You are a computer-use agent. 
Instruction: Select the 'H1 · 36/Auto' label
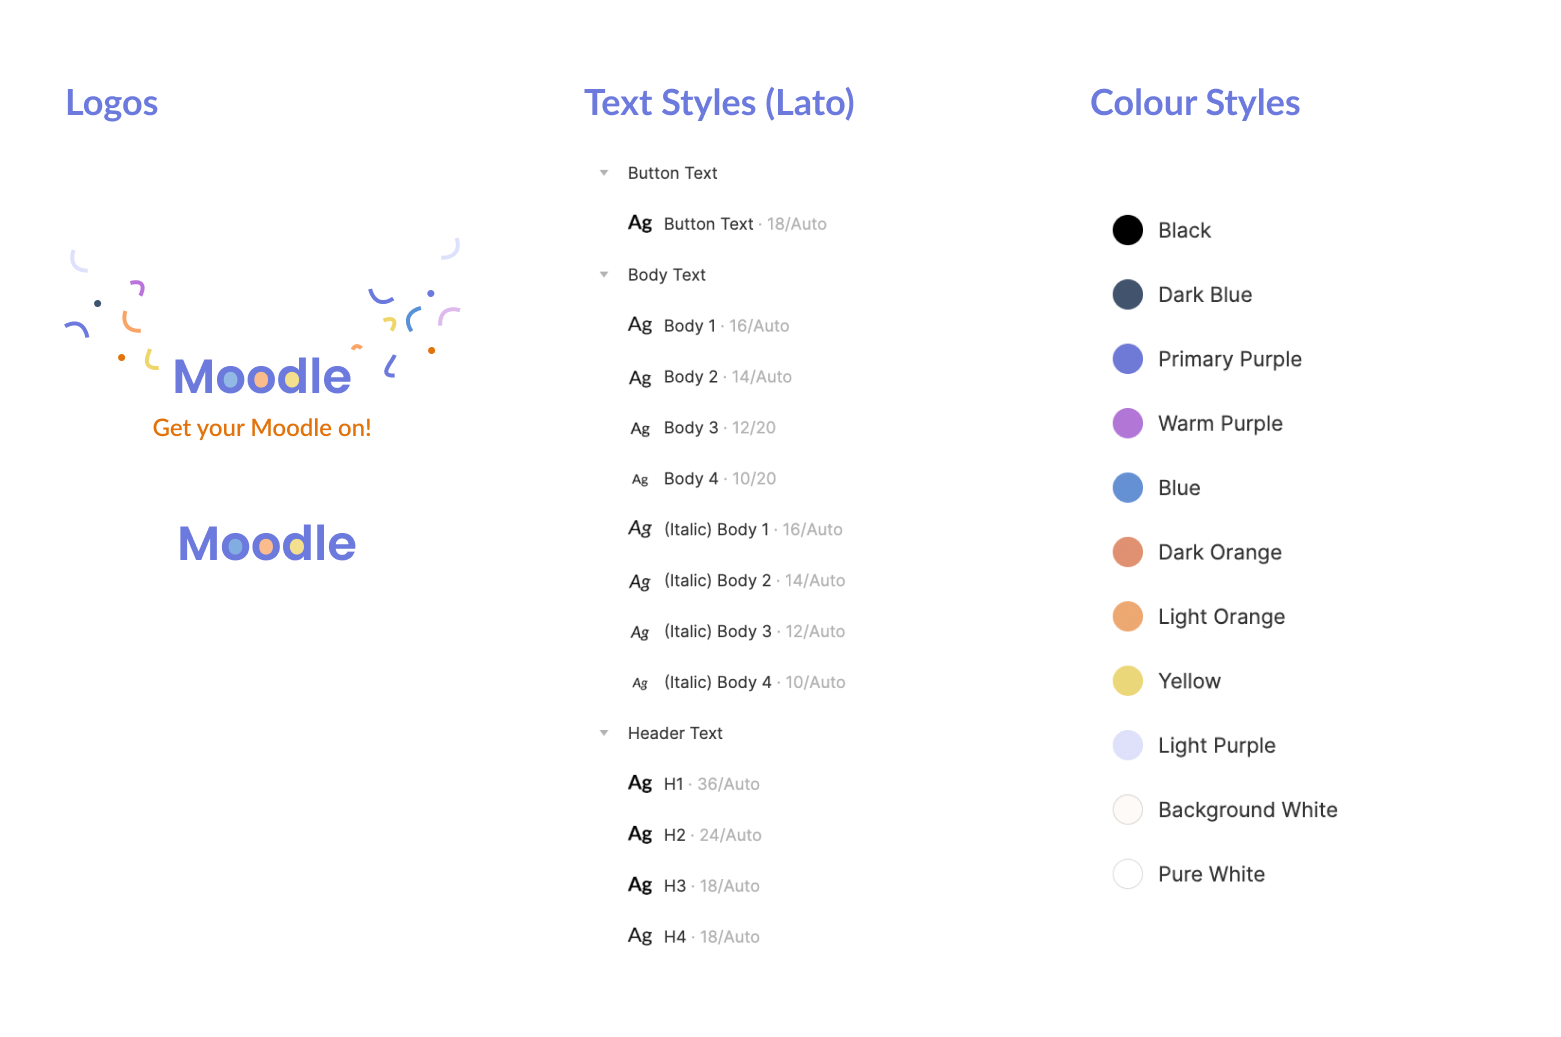[x=712, y=784]
